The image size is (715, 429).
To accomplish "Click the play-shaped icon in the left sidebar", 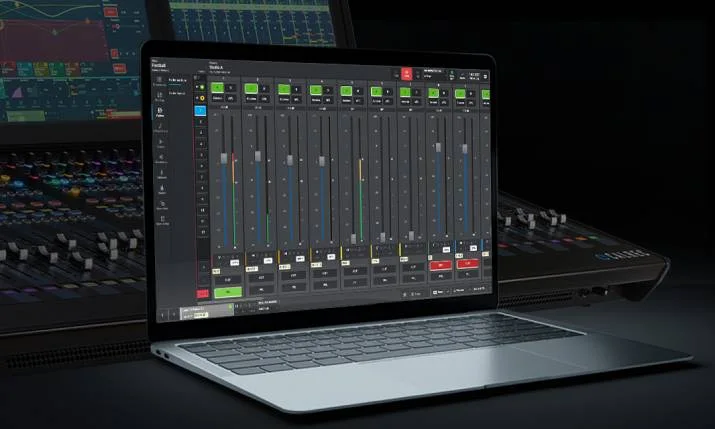I will tap(161, 143).
